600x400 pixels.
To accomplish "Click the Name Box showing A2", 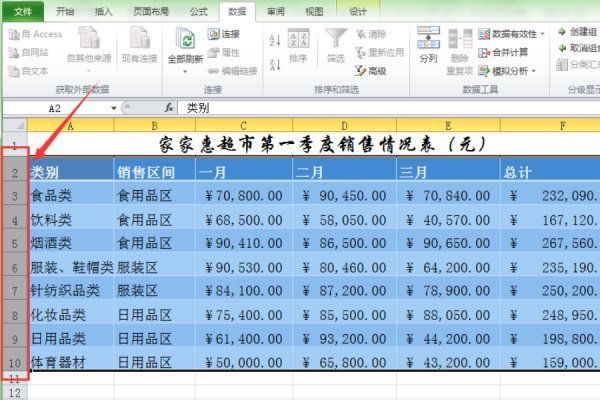I will pyautogui.click(x=56, y=108).
